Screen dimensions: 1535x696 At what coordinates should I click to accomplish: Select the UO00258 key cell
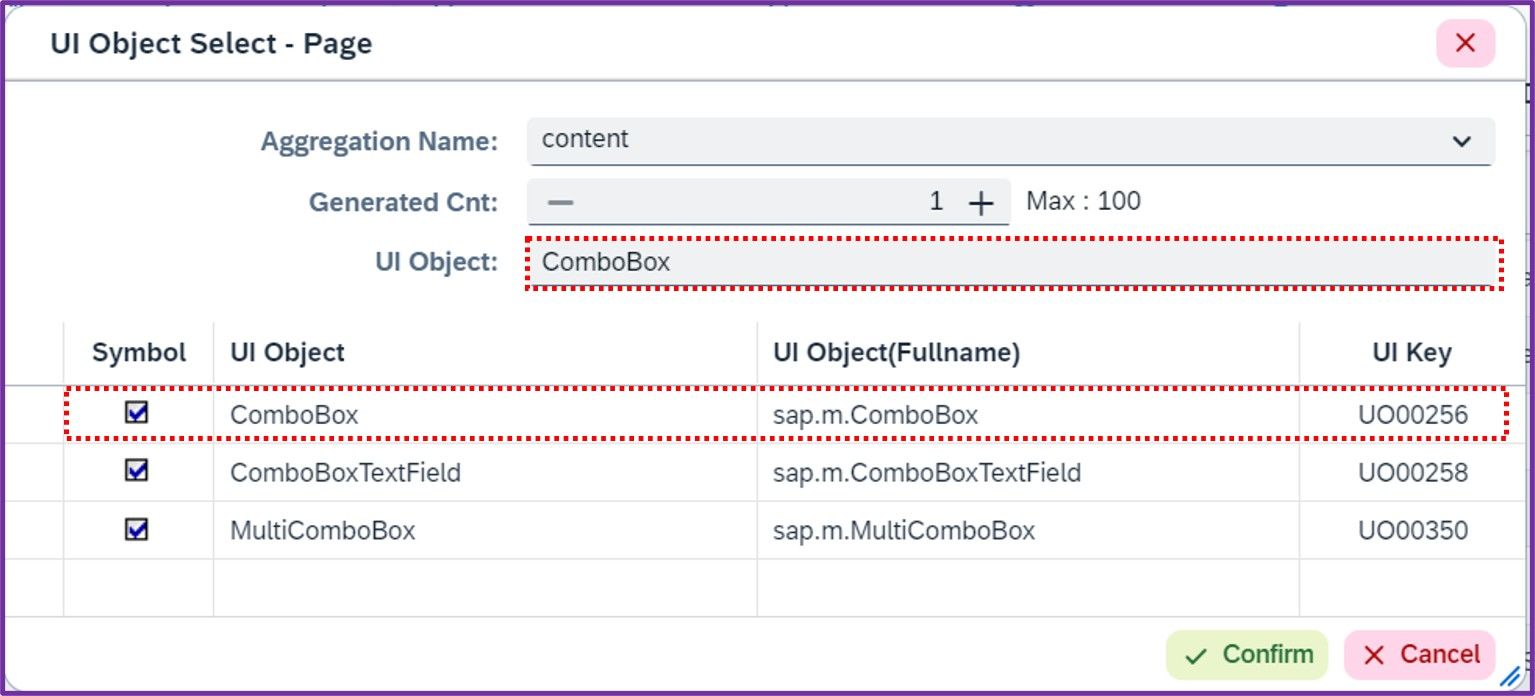point(1411,472)
